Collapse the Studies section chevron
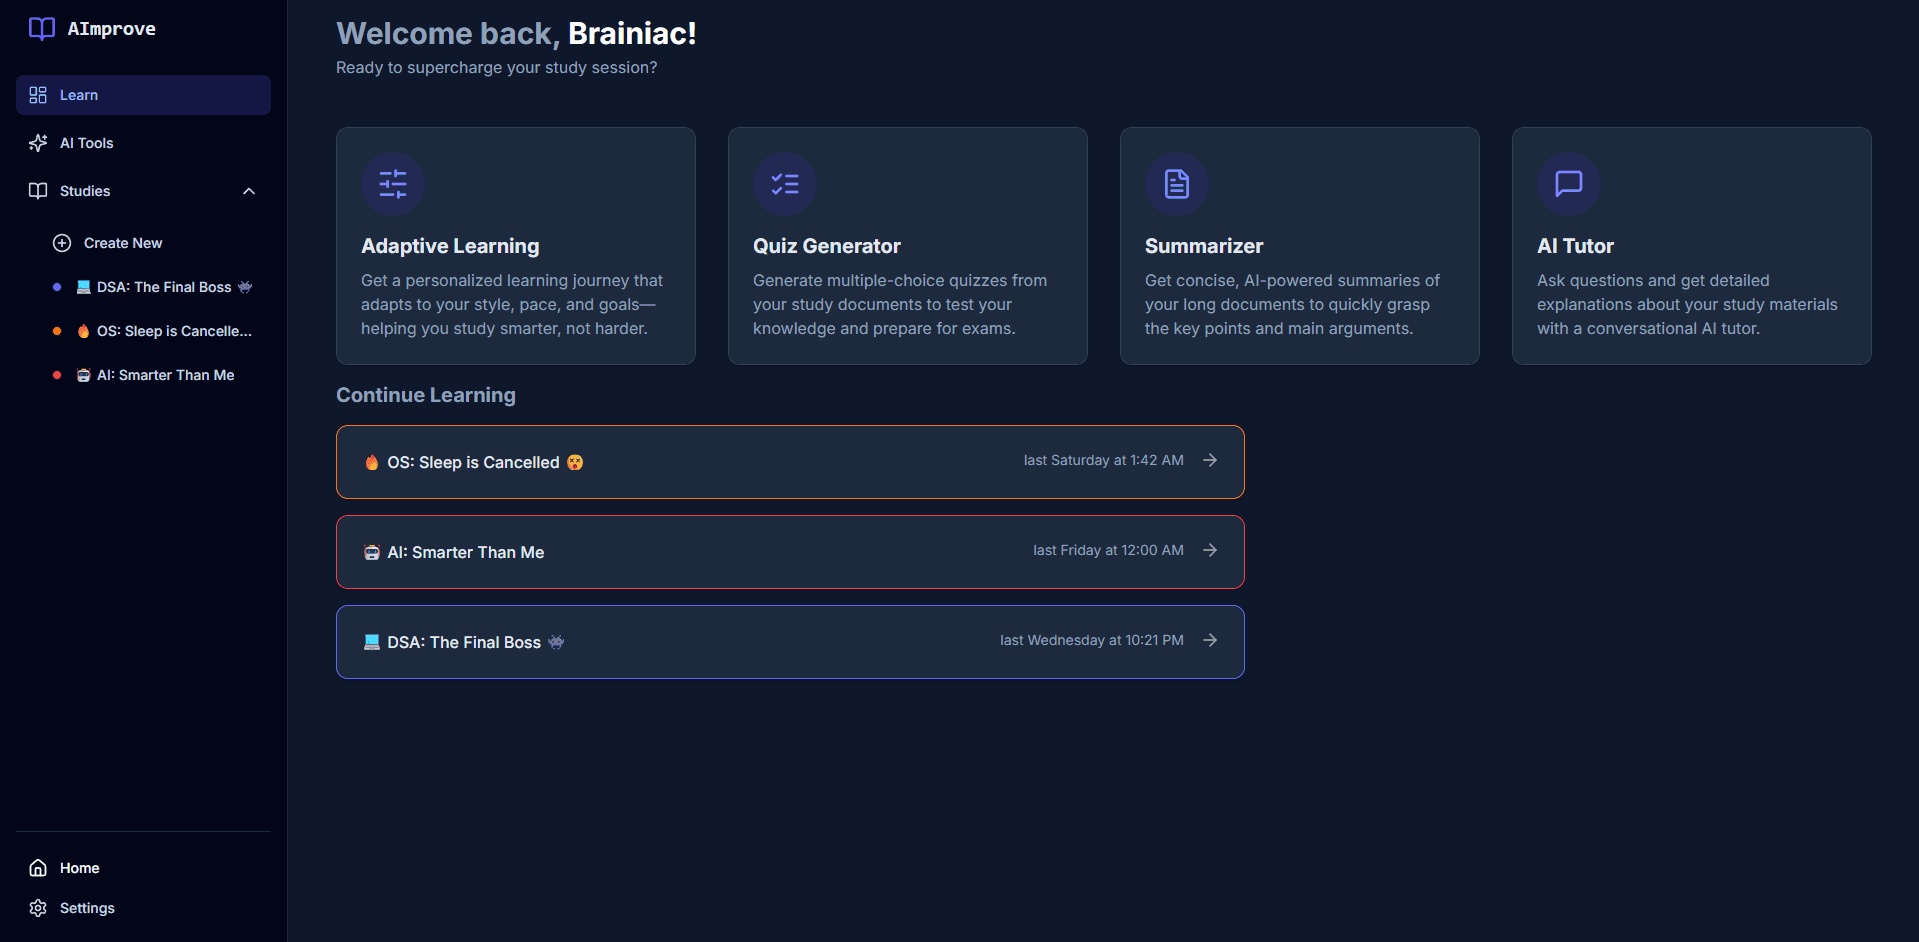This screenshot has width=1919, height=942. click(x=248, y=190)
